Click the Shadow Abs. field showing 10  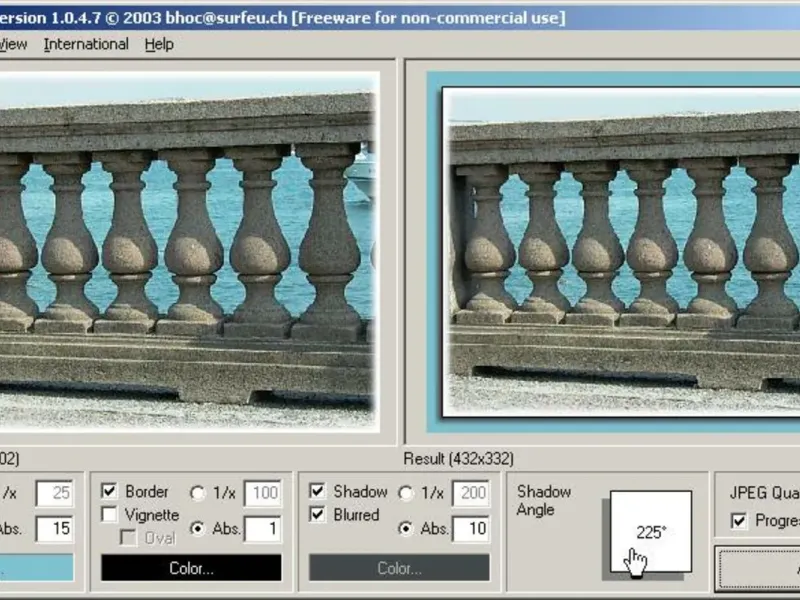point(470,529)
